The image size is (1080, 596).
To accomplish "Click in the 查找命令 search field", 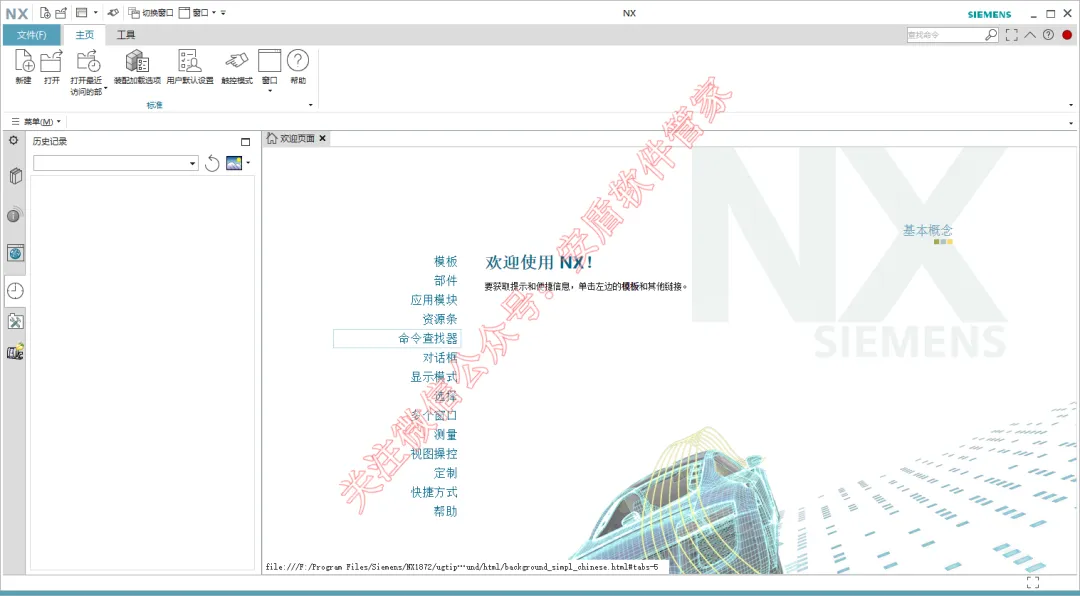I will [944, 34].
